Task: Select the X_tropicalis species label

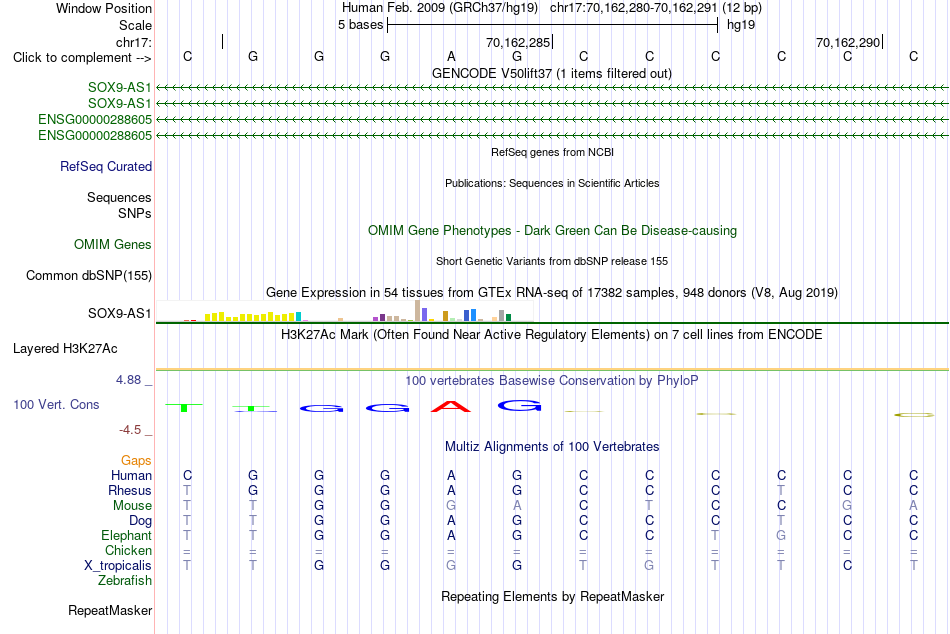Action: click(x=118, y=566)
